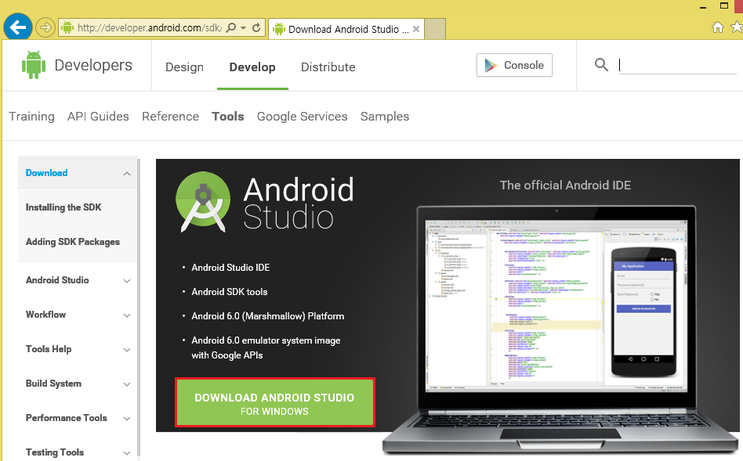Click Download Android Studio for Windows button
Image resolution: width=743 pixels, height=461 pixels.
(x=275, y=403)
